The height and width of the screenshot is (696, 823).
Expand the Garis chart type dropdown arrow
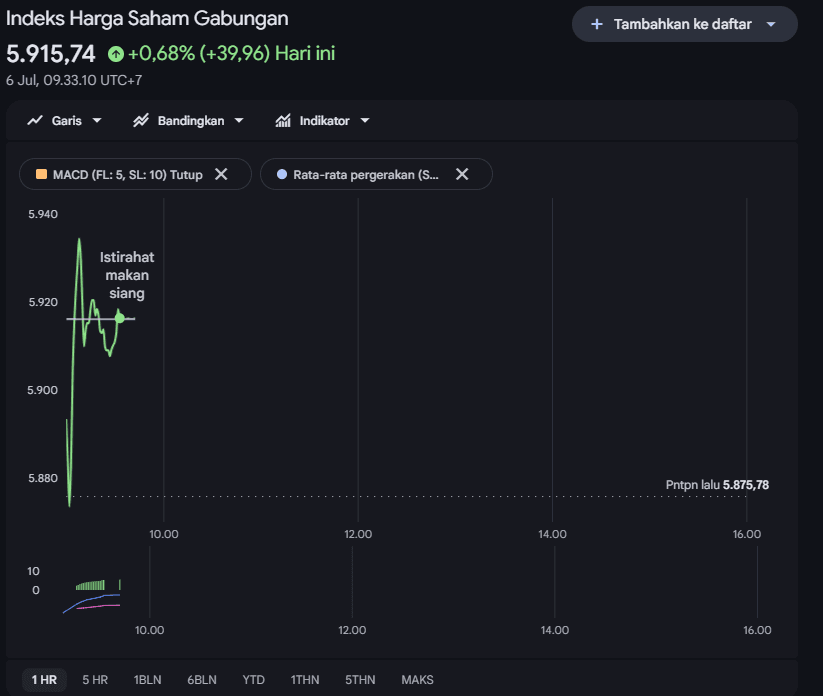point(97,121)
